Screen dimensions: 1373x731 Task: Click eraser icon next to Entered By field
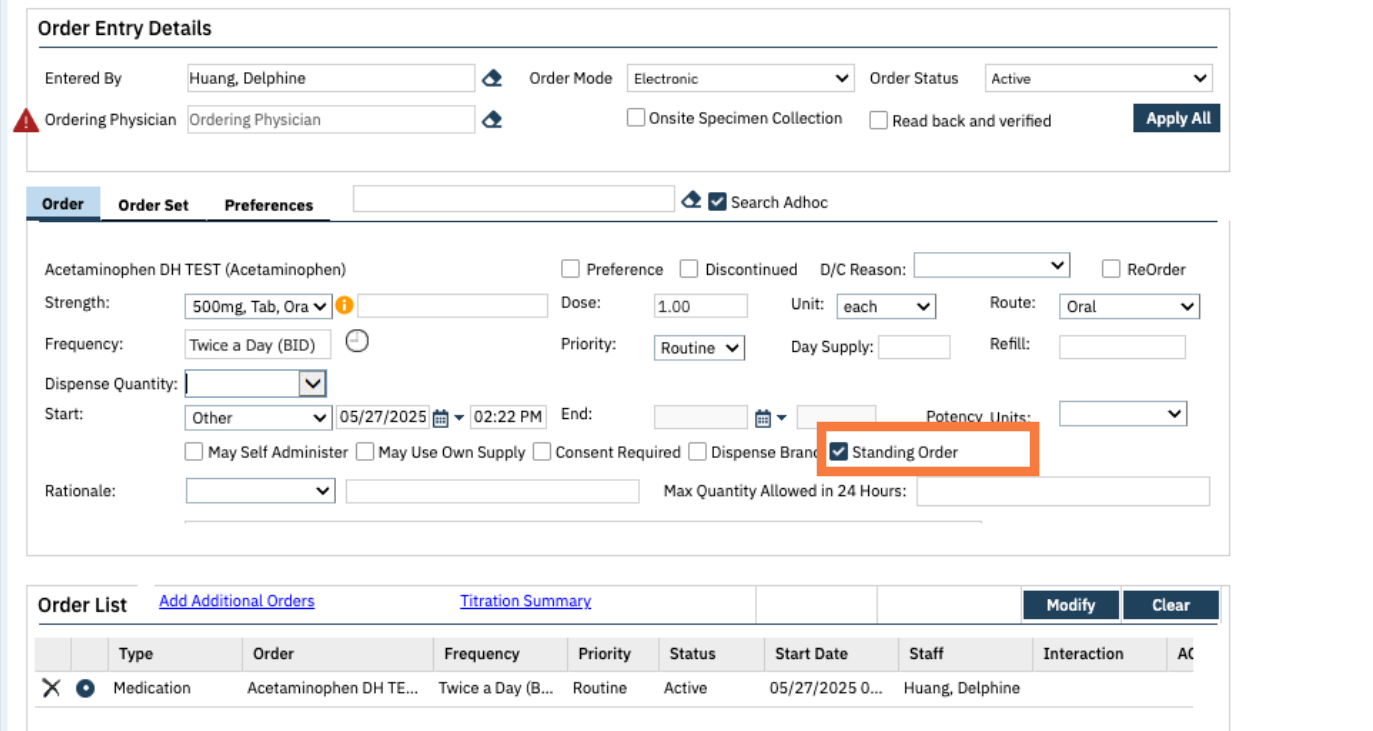click(491, 78)
